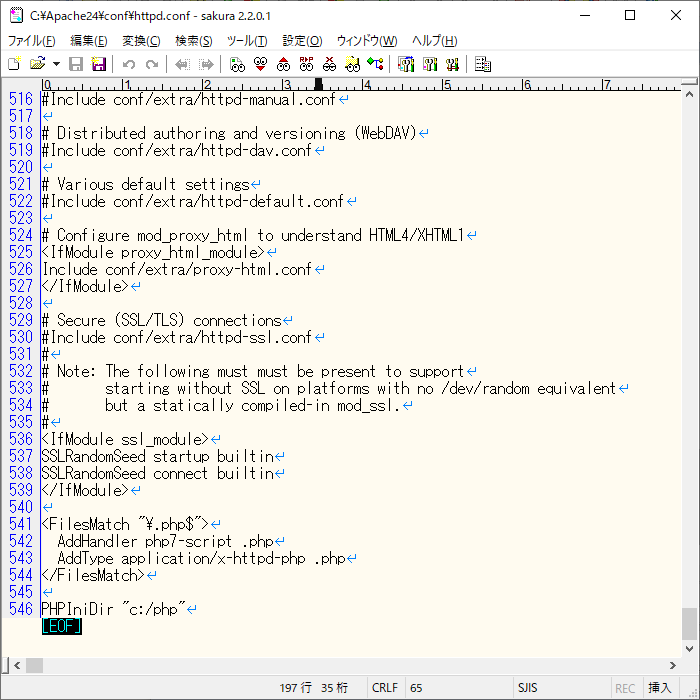Image resolution: width=700 pixels, height=700 pixels.
Task: Expand the dropdown arrow beside Open icon
Action: [x=56, y=64]
